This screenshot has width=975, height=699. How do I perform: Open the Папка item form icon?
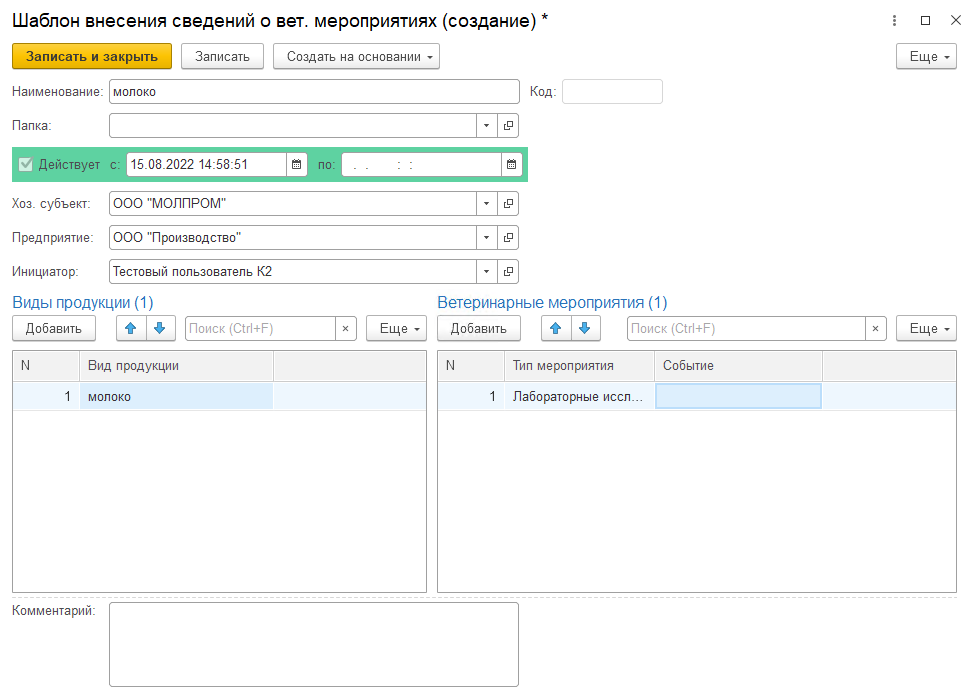coord(508,126)
